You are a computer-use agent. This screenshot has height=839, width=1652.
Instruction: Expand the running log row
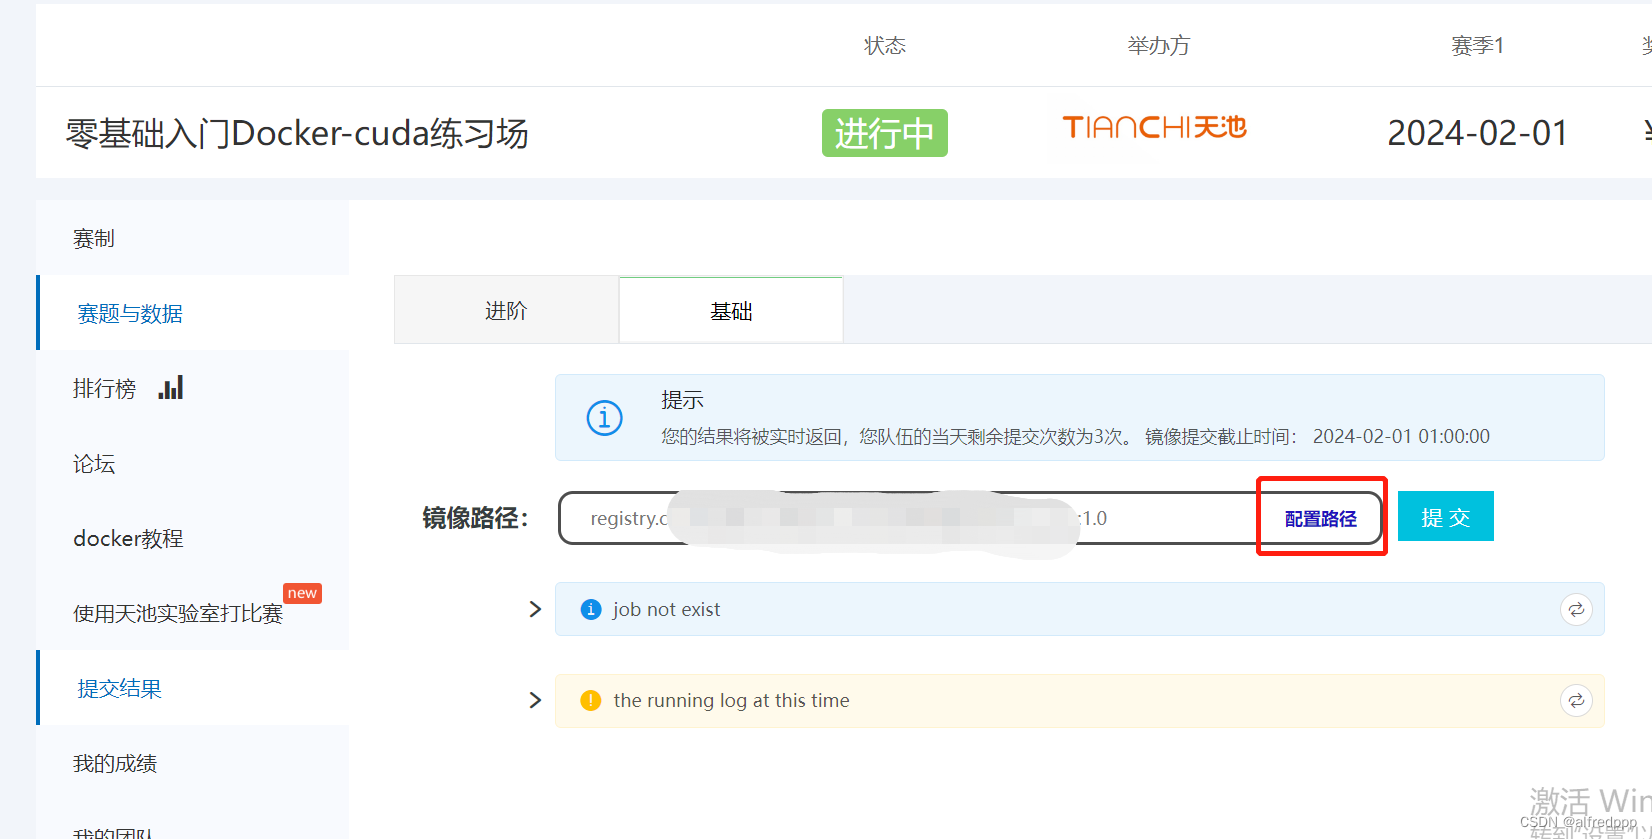(x=535, y=700)
